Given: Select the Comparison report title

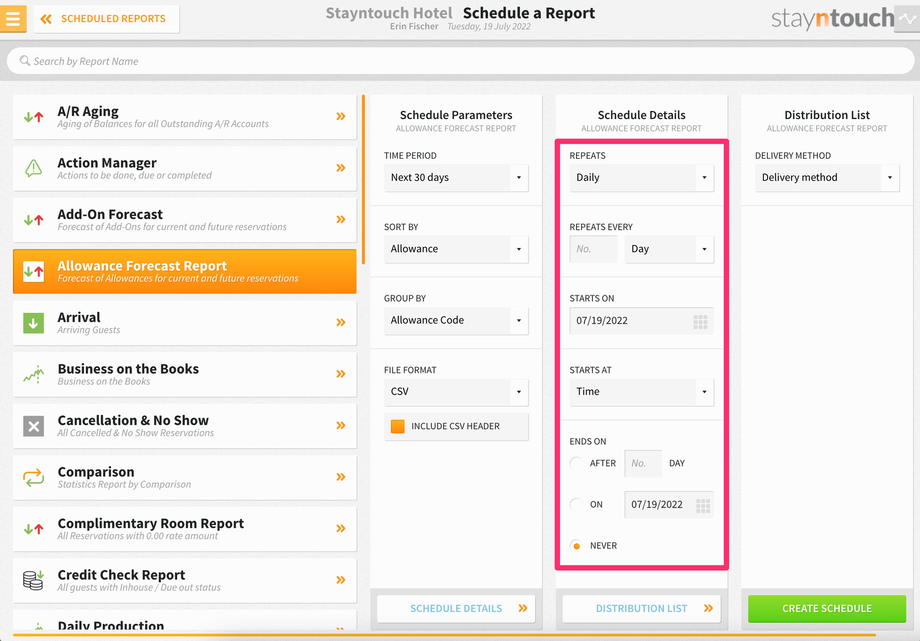Looking at the screenshot, I should 96,472.
